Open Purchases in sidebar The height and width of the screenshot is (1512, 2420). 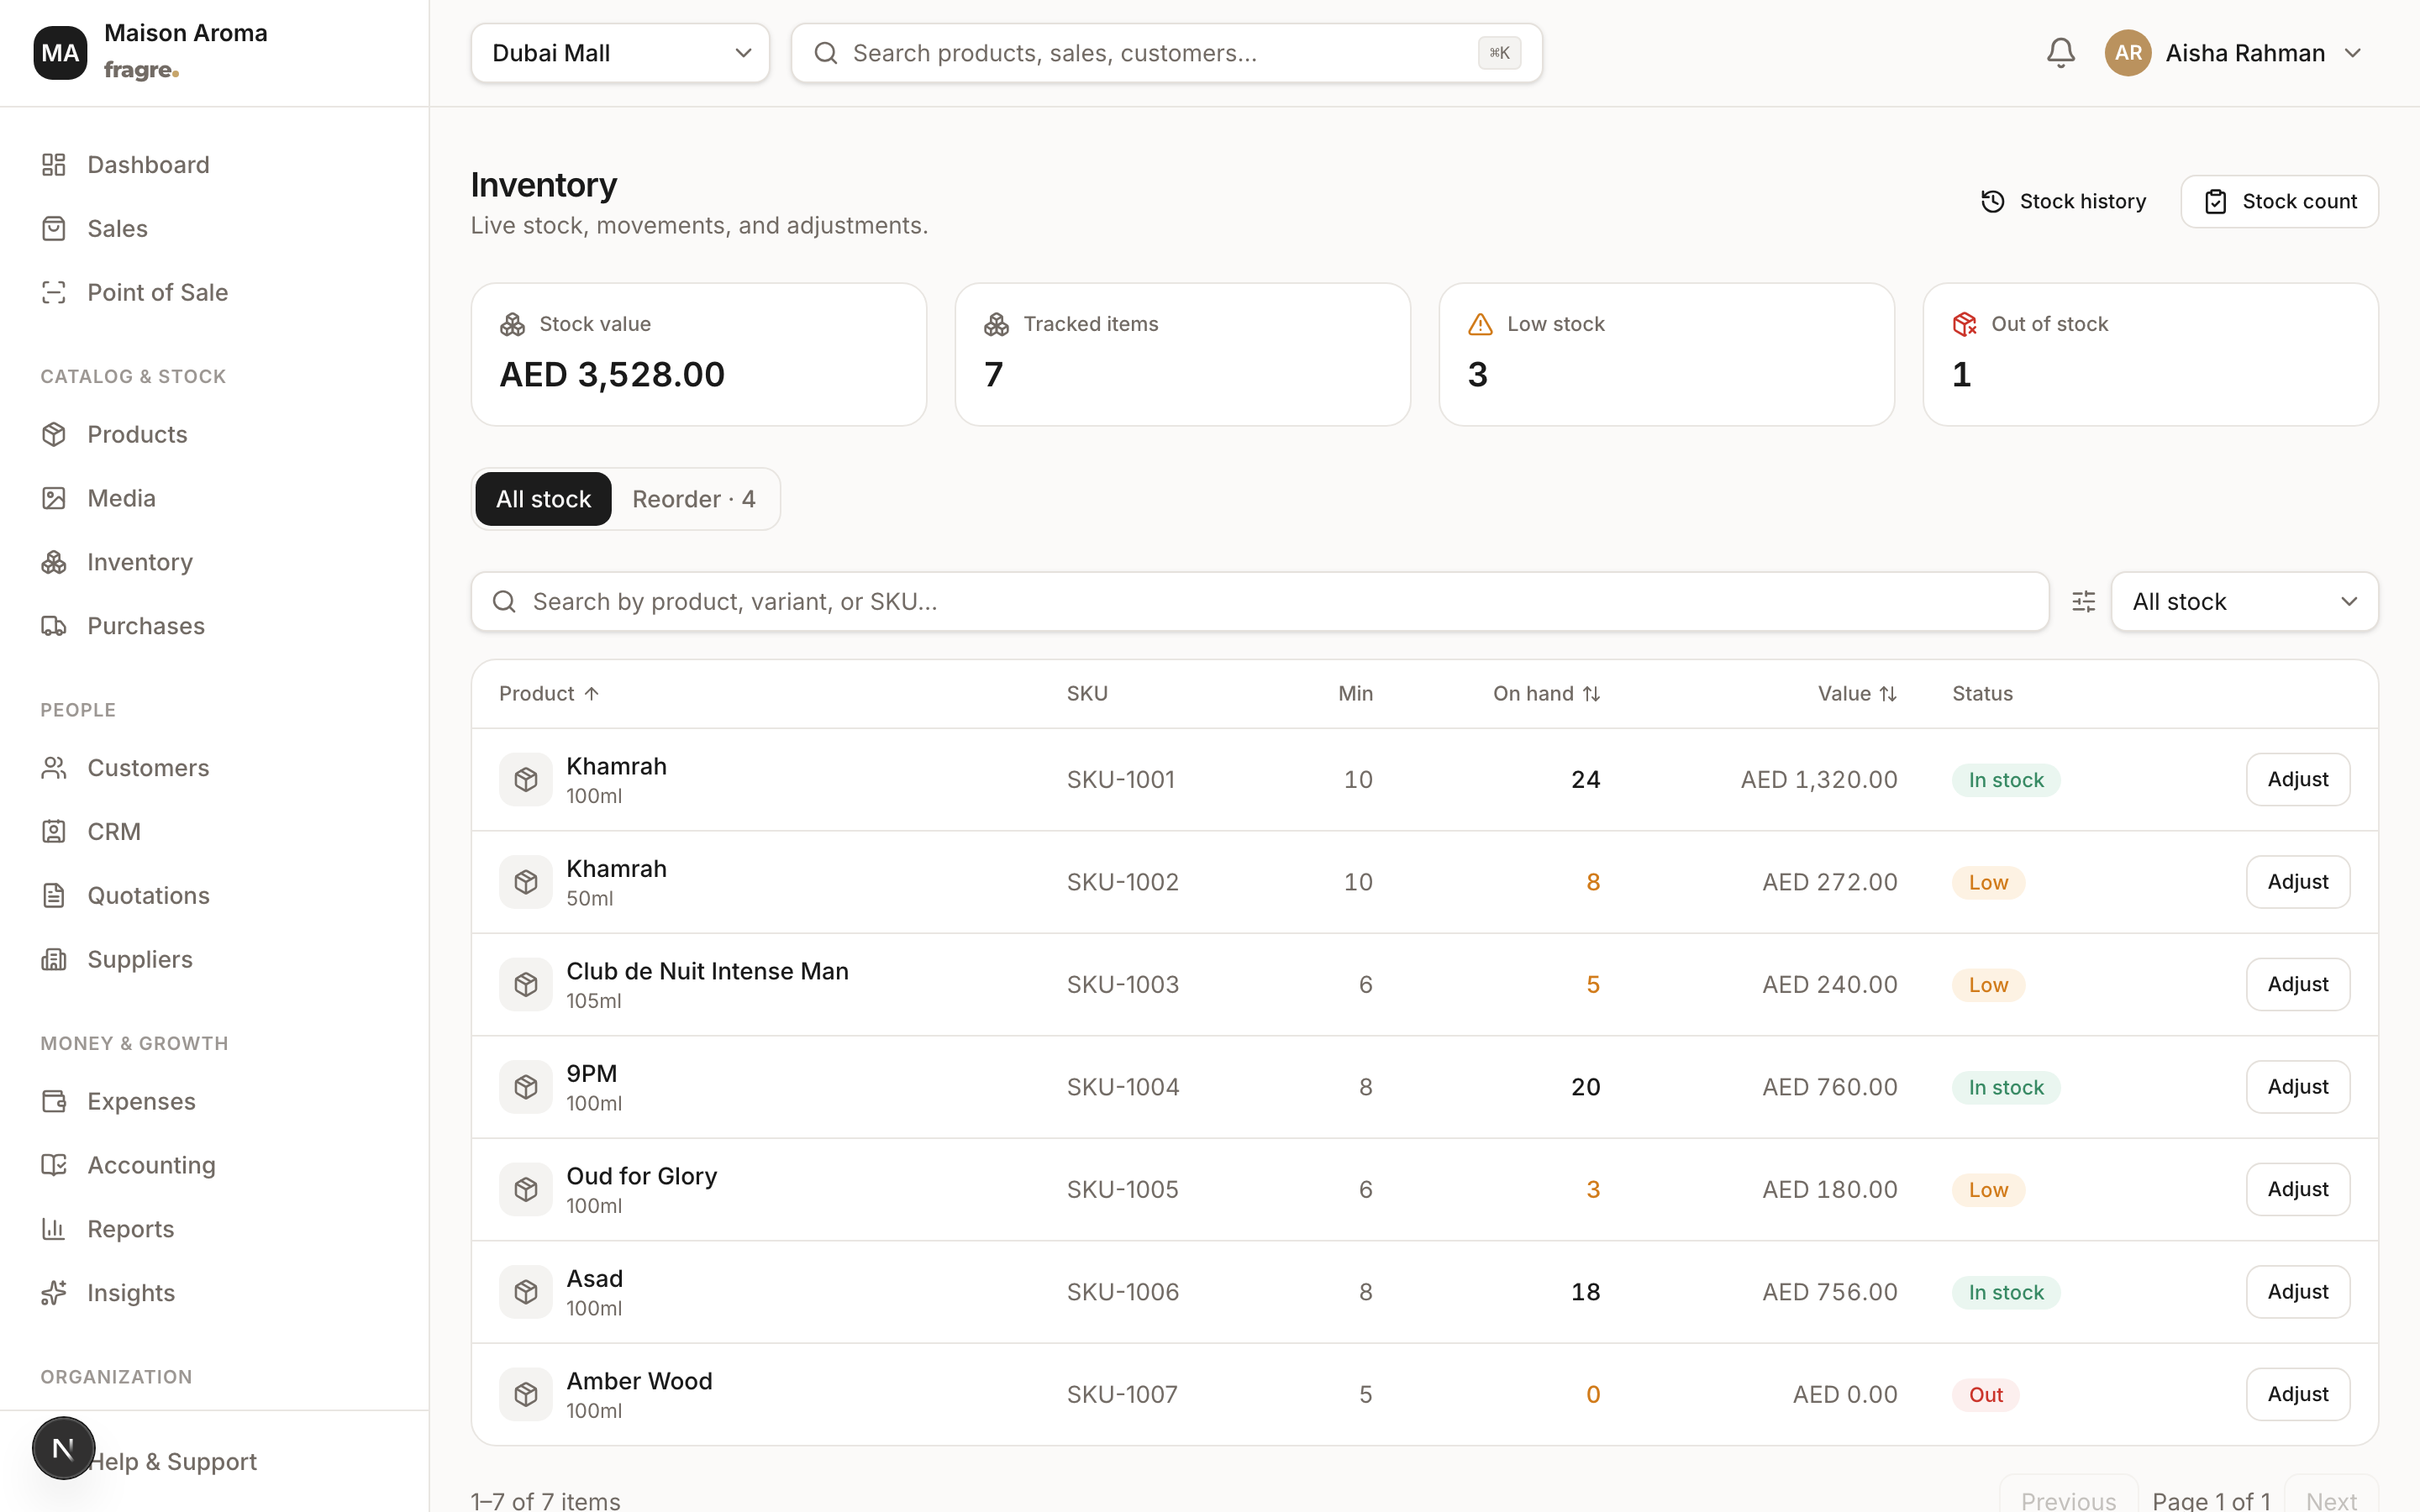point(215,626)
